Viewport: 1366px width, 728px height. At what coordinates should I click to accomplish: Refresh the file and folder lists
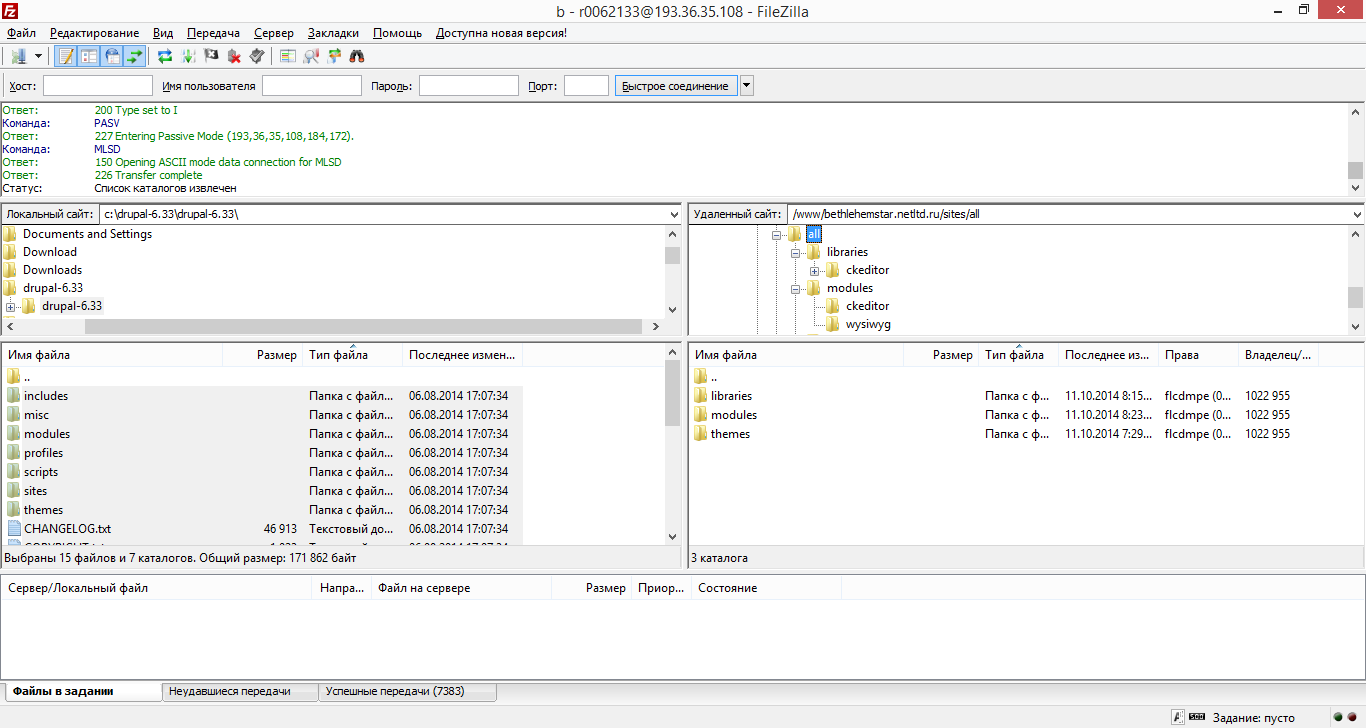(x=166, y=56)
